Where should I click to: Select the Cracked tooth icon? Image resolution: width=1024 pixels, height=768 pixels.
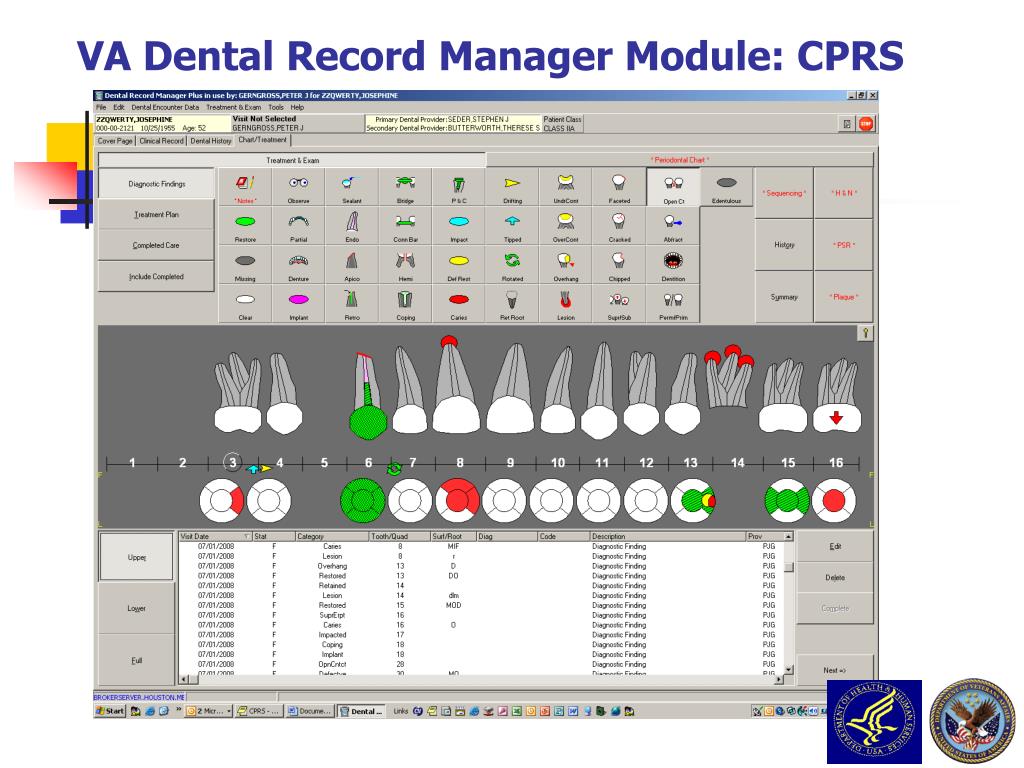pos(619,226)
